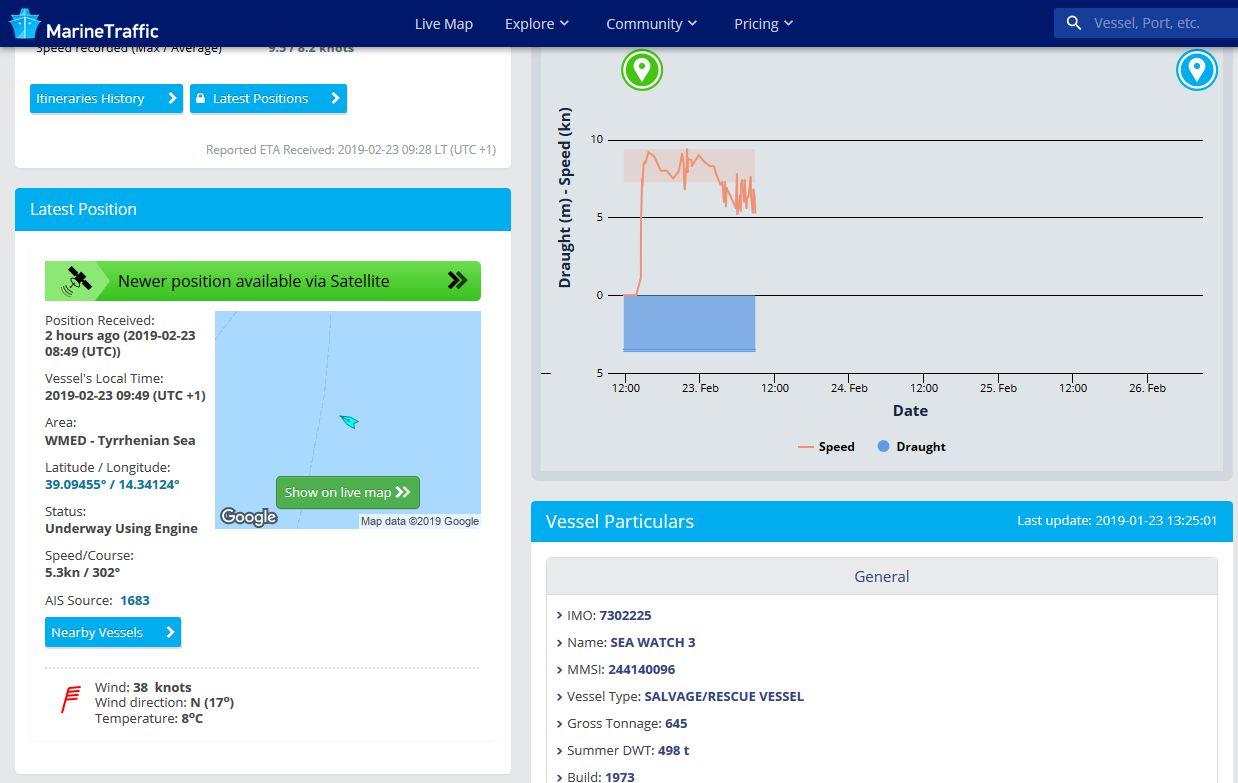Image resolution: width=1238 pixels, height=783 pixels.
Task: Click Newer position available via Satellite
Action: coord(263,281)
